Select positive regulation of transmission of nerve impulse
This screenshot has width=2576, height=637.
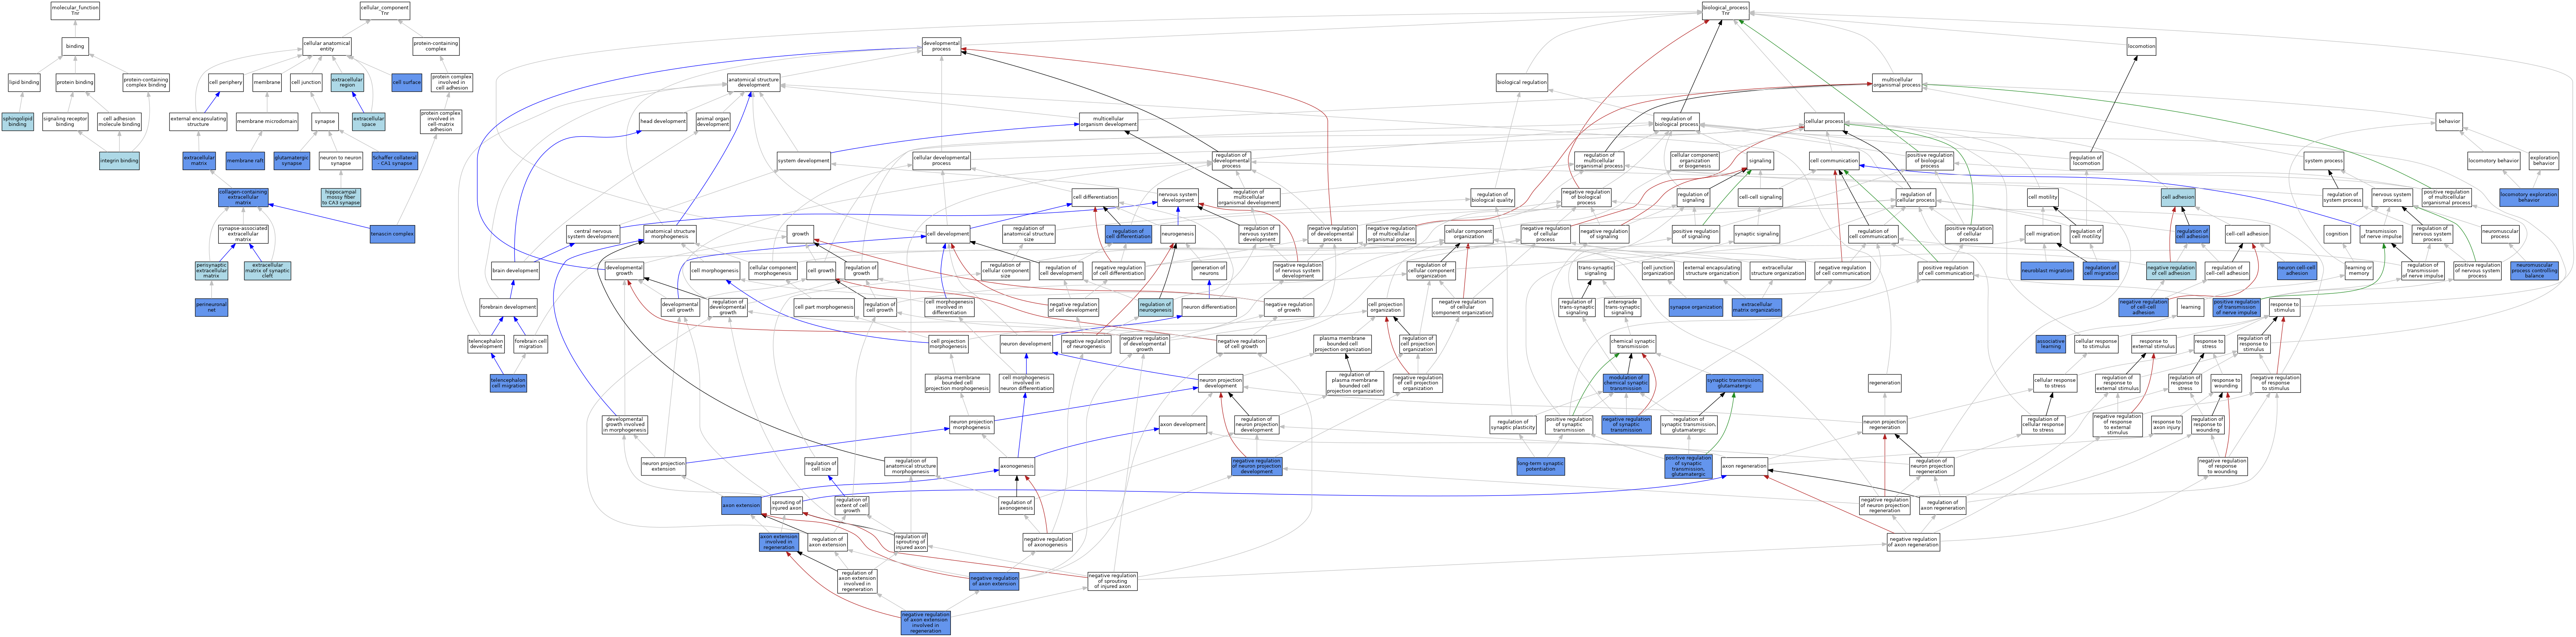(x=2236, y=307)
